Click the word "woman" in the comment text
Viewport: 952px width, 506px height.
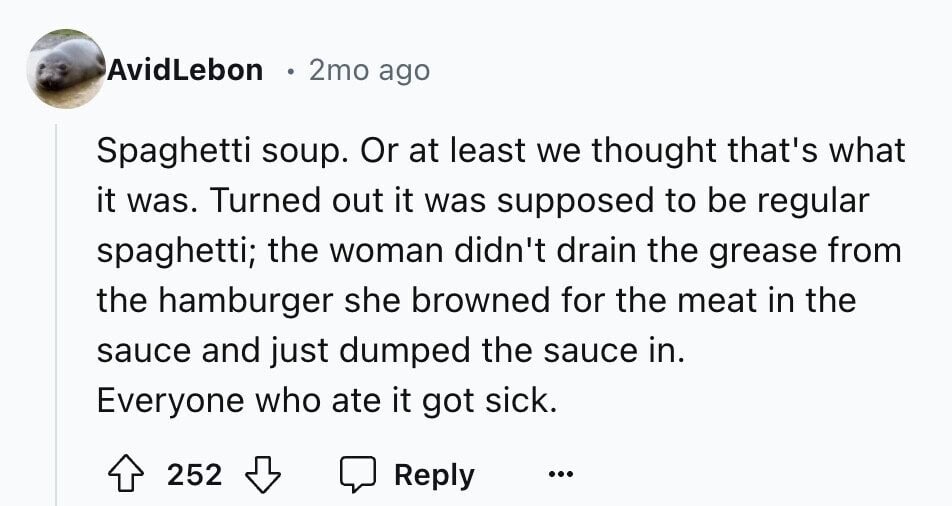tap(387, 251)
